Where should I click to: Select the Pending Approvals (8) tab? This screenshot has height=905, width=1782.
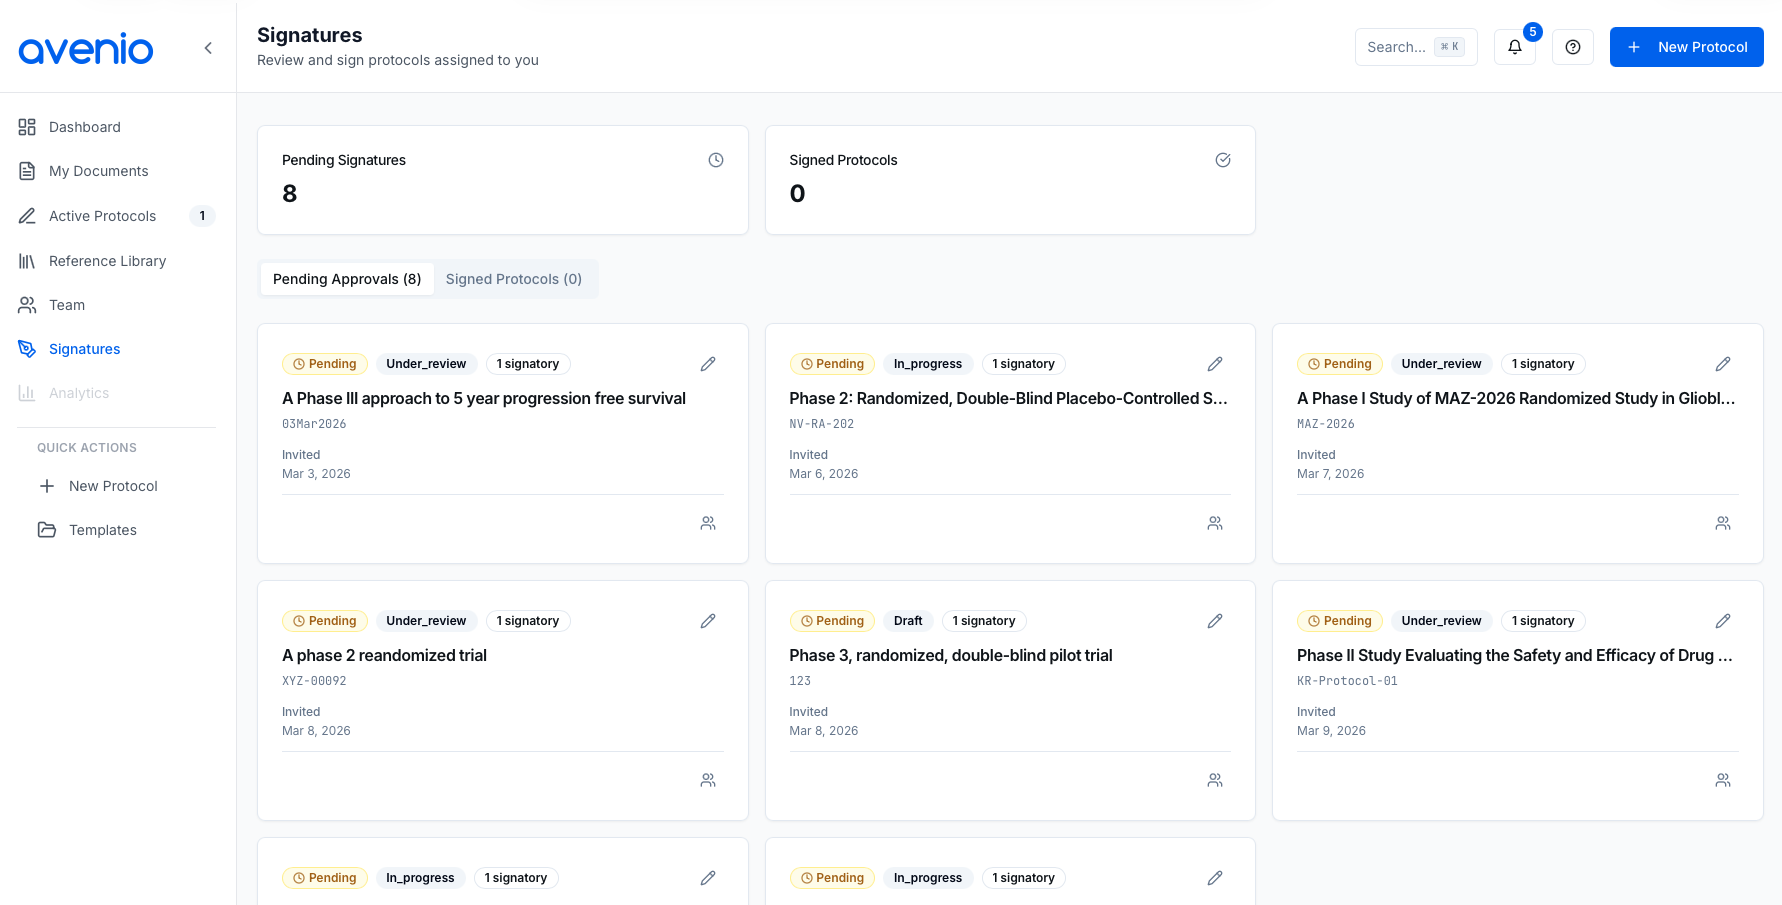[x=347, y=279]
